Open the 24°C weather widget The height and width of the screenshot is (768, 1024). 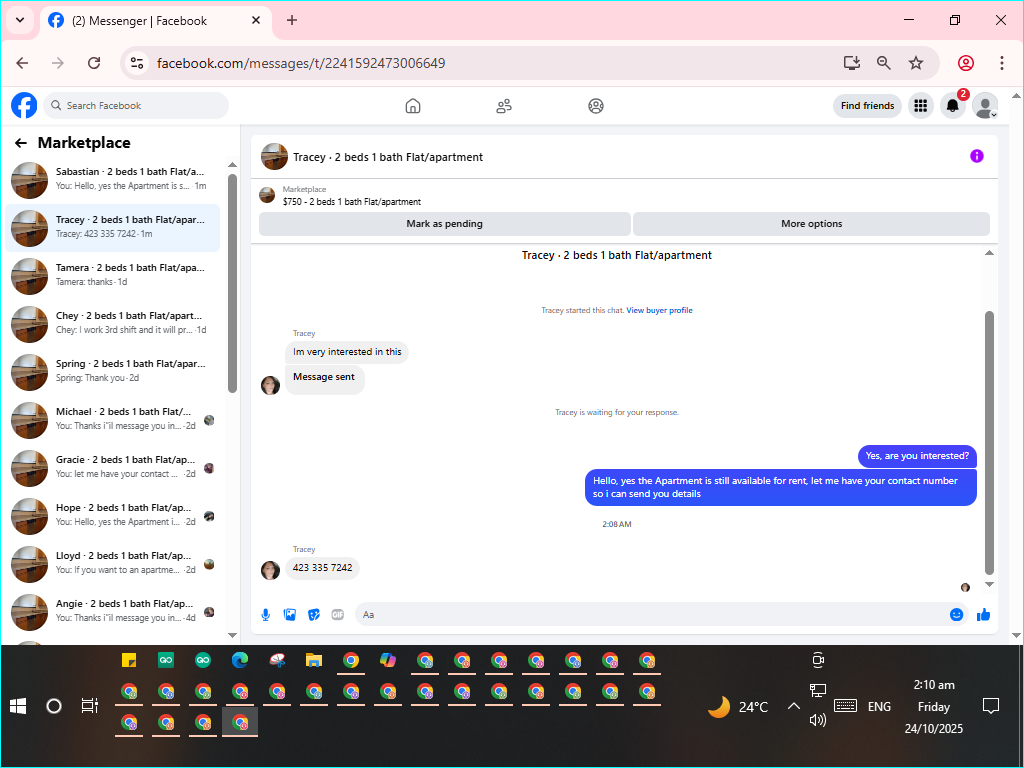point(739,707)
